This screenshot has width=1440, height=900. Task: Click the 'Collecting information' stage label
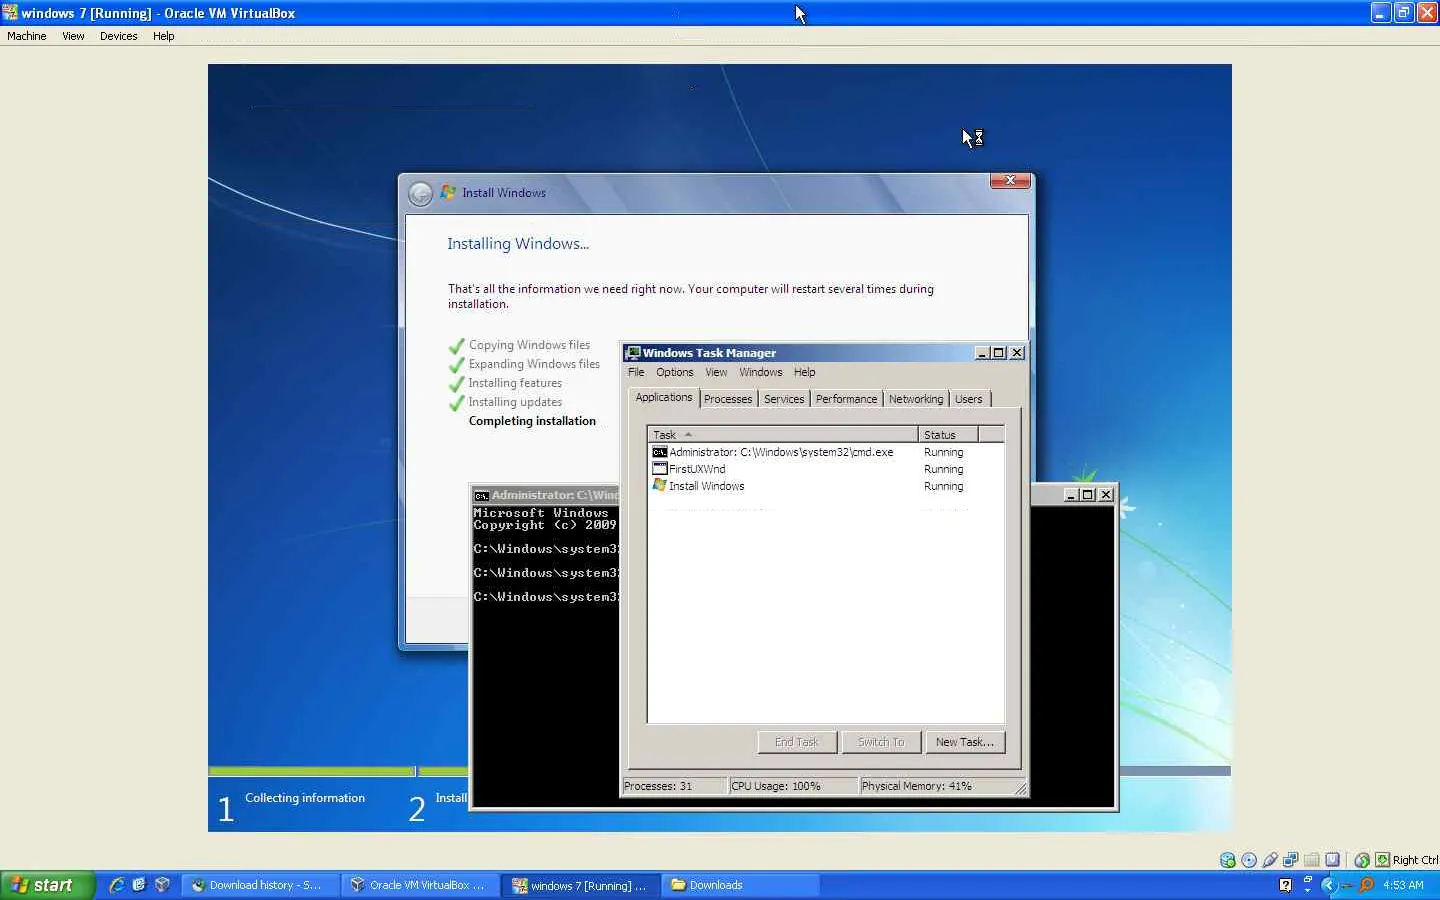(x=305, y=798)
